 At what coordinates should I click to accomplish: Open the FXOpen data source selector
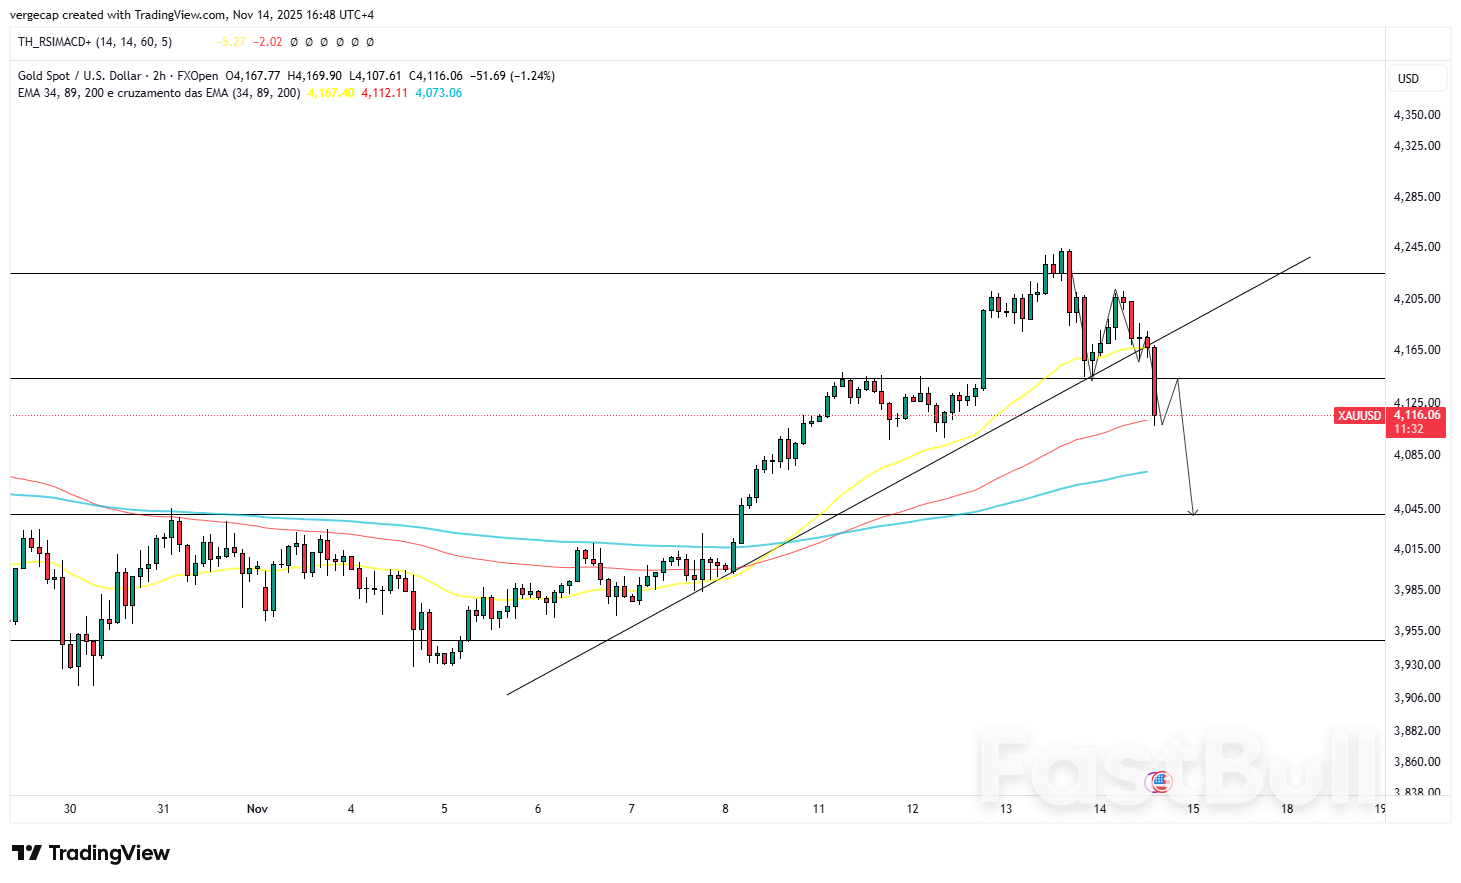(196, 75)
